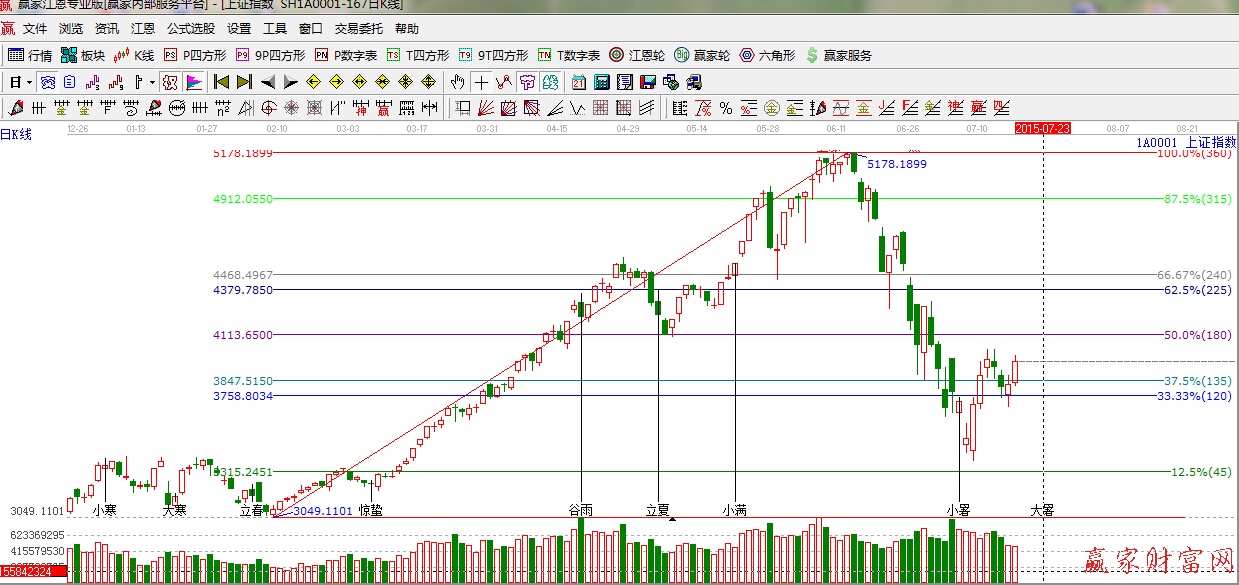Select the hand pan tool
The height and width of the screenshot is (585, 1239).
[x=458, y=82]
